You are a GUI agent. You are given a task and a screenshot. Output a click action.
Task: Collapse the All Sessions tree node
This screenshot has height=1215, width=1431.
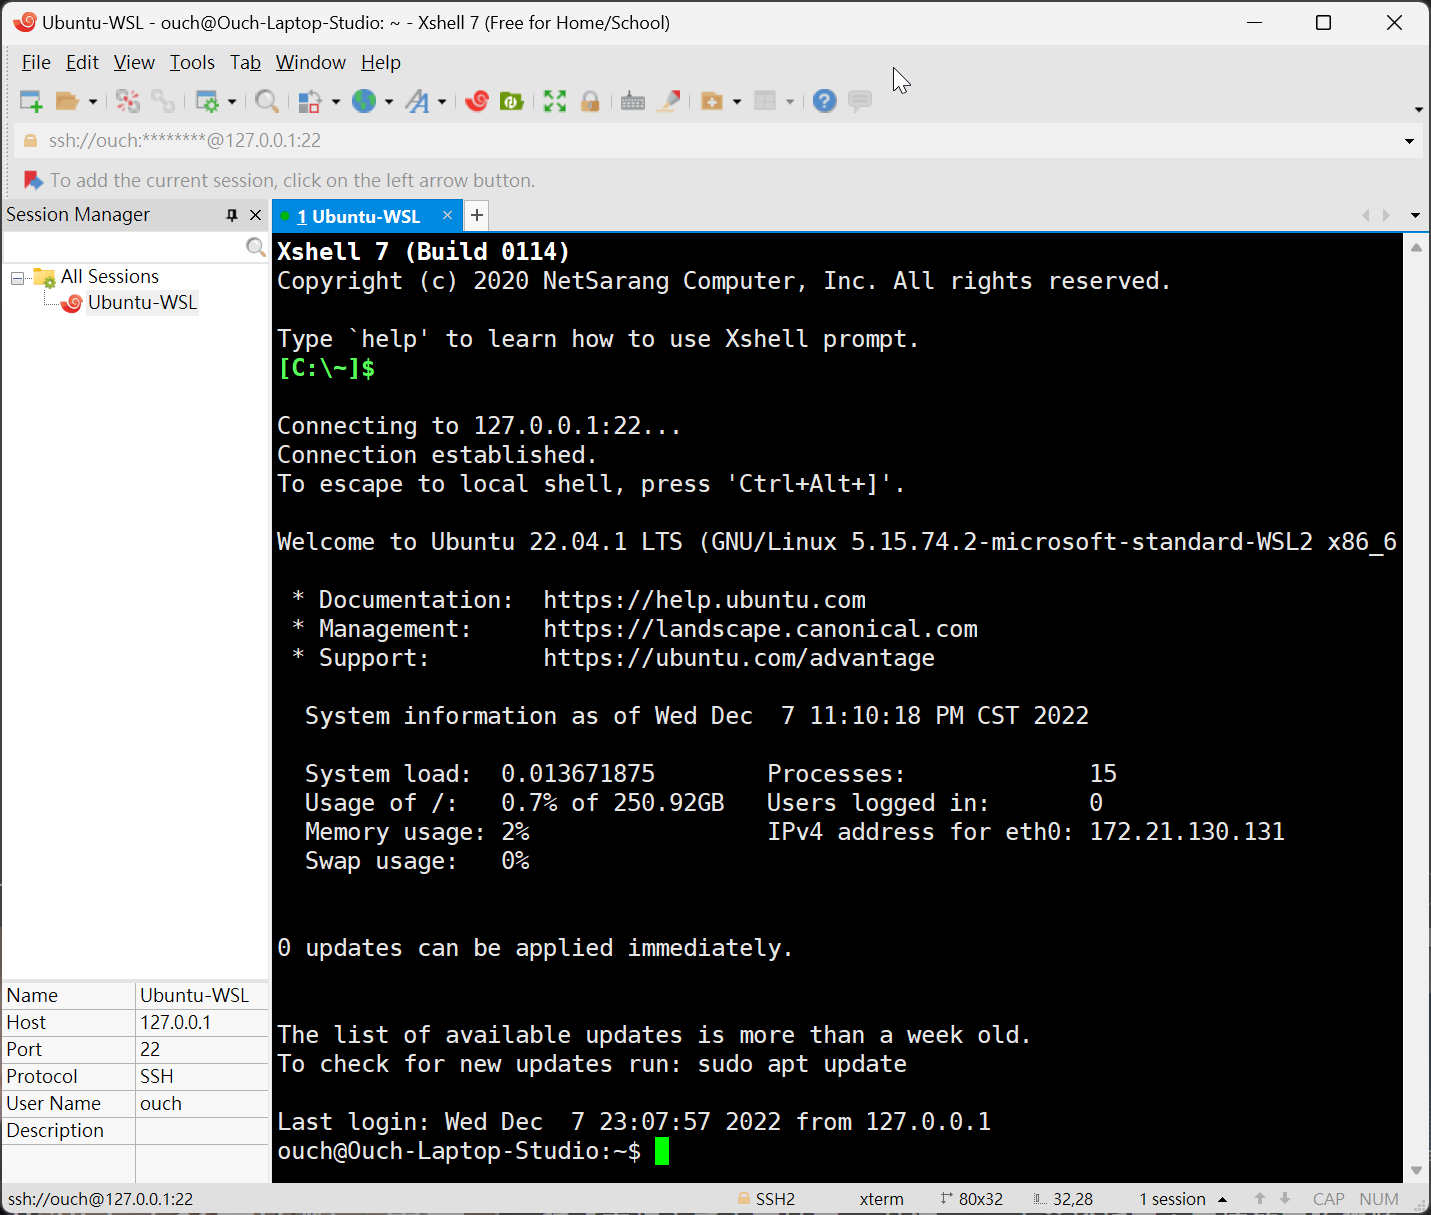click(x=16, y=276)
